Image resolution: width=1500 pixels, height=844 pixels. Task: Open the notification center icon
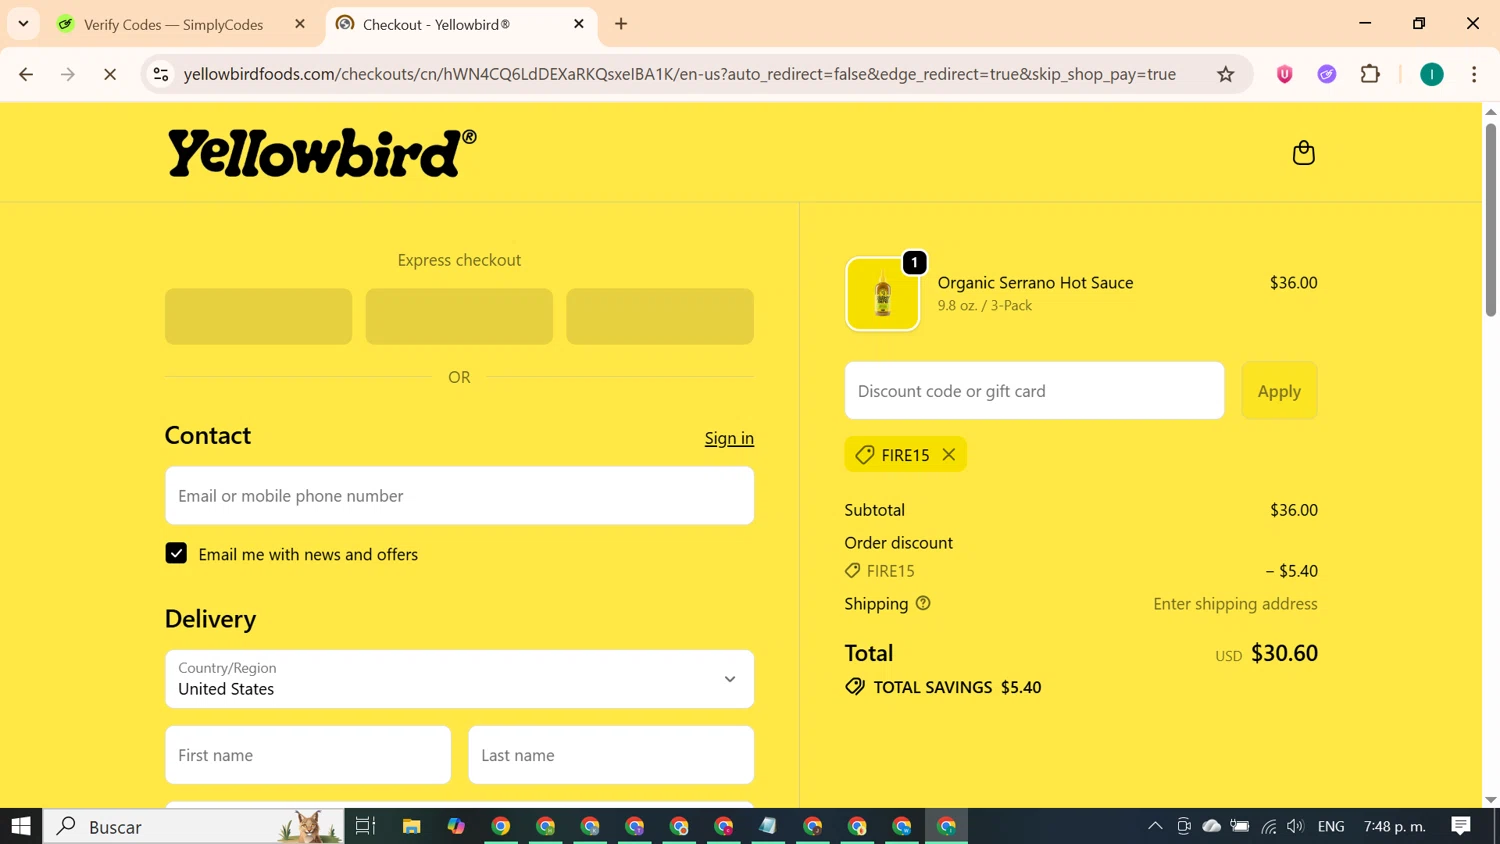click(x=1461, y=826)
